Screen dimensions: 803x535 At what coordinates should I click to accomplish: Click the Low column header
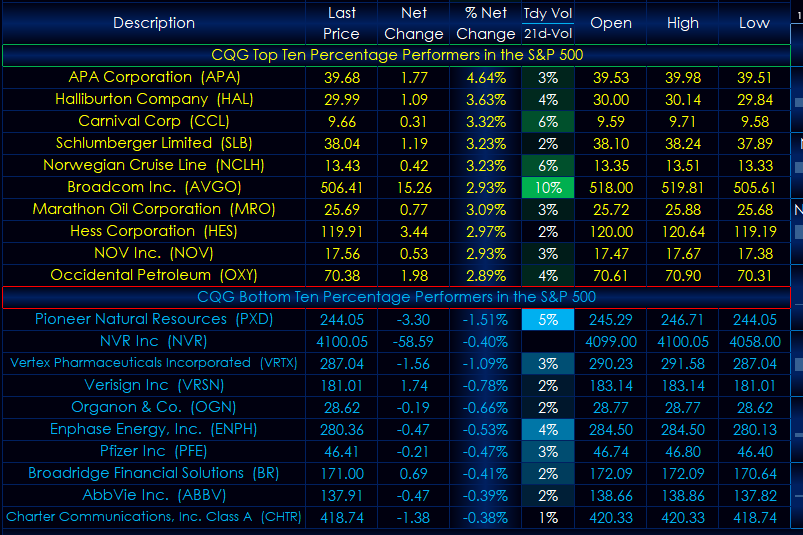(754, 23)
